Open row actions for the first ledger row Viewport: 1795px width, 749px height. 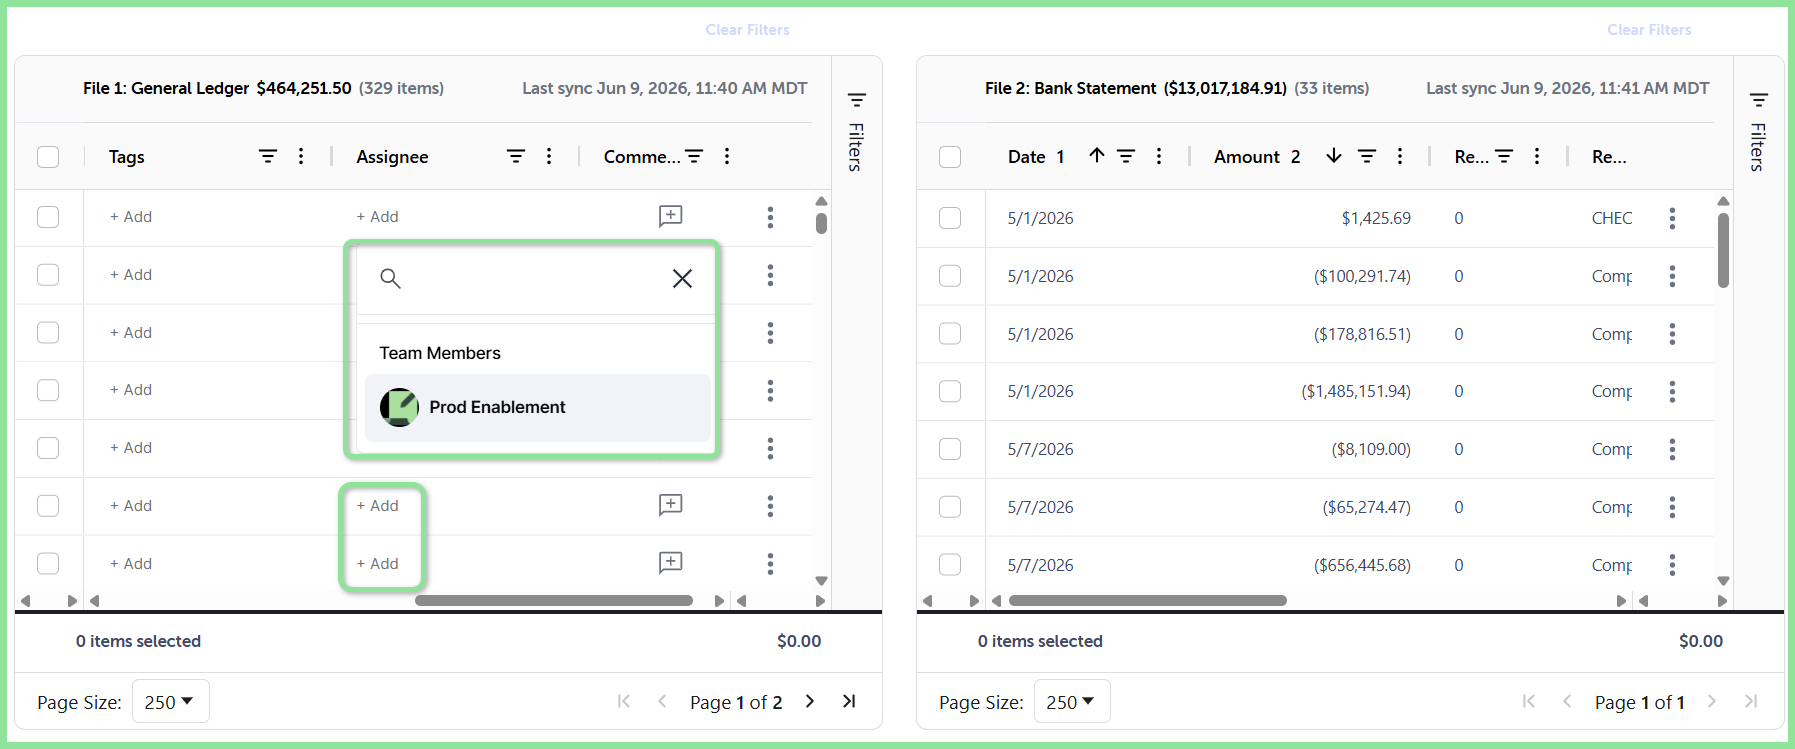pos(770,217)
